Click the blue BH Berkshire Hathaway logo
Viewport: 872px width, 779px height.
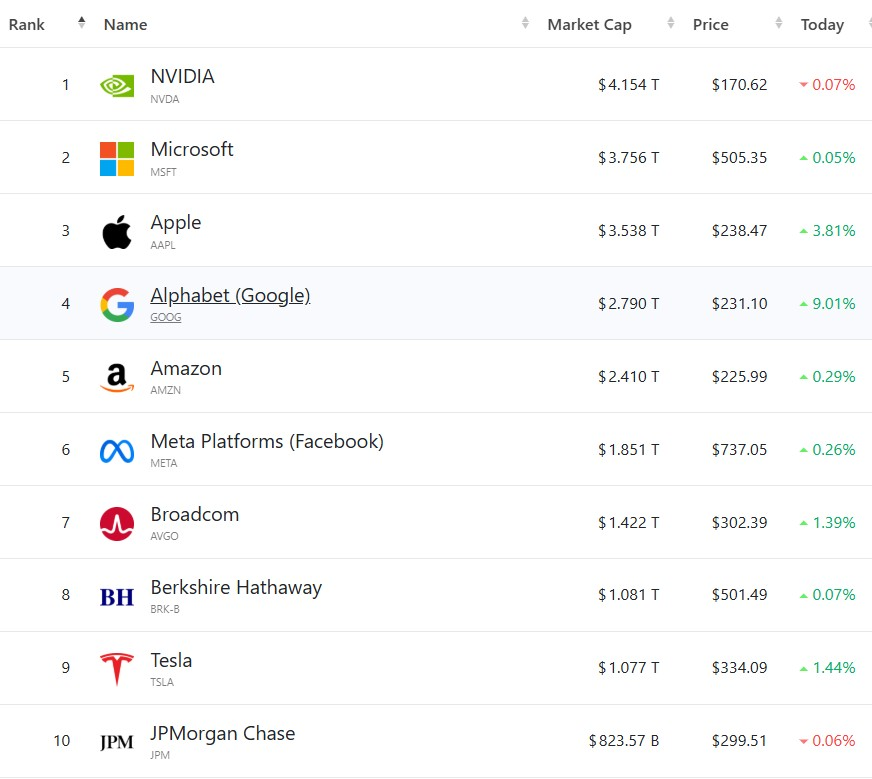[x=117, y=597]
